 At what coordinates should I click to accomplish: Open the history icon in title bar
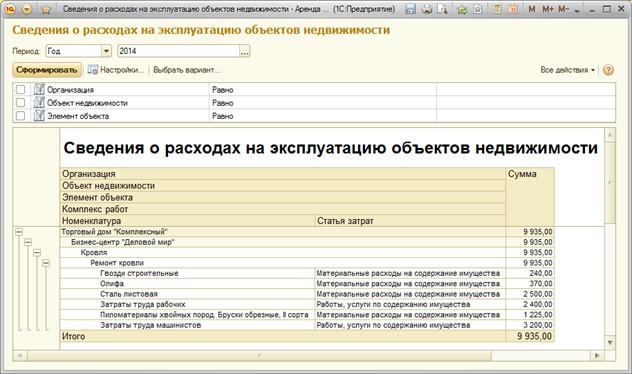478,9
